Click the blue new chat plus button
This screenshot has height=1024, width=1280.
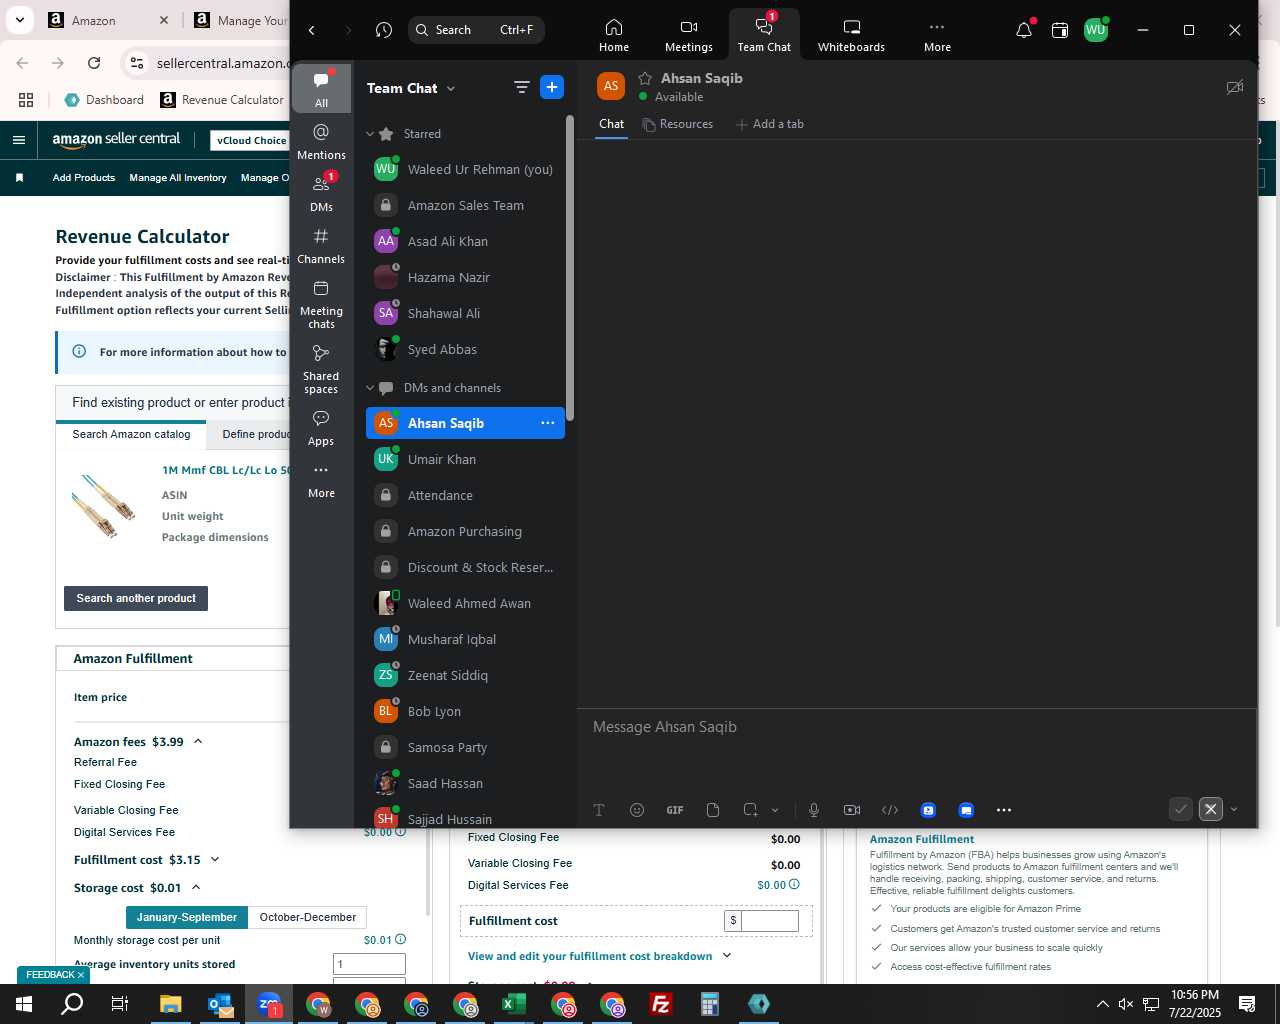click(552, 87)
